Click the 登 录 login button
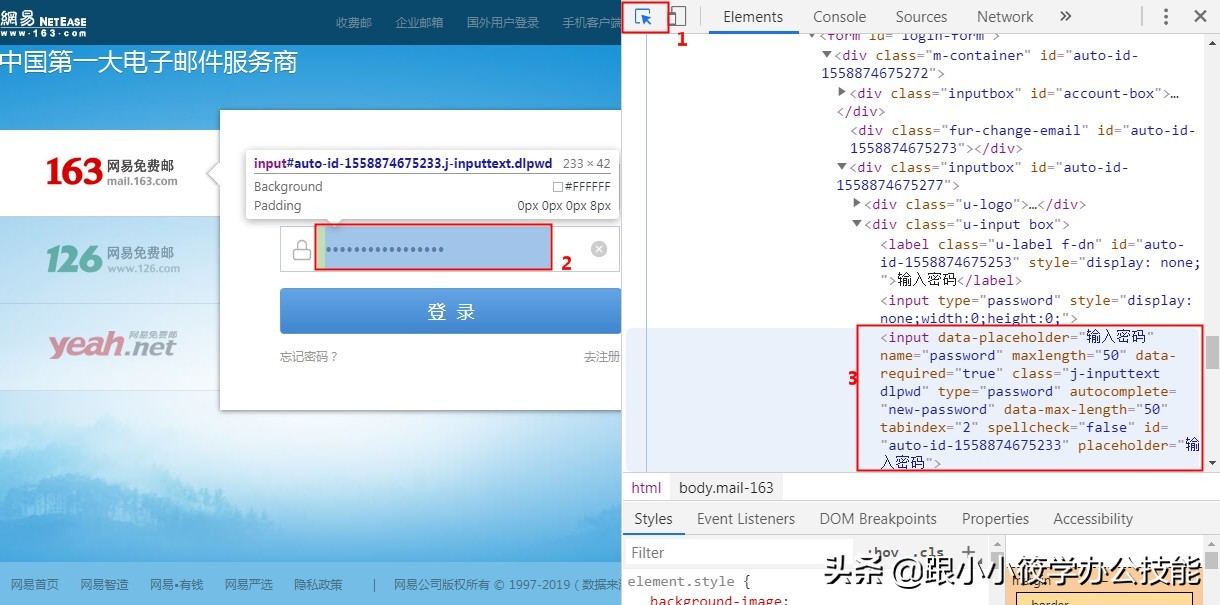This screenshot has width=1220, height=605. point(449,311)
